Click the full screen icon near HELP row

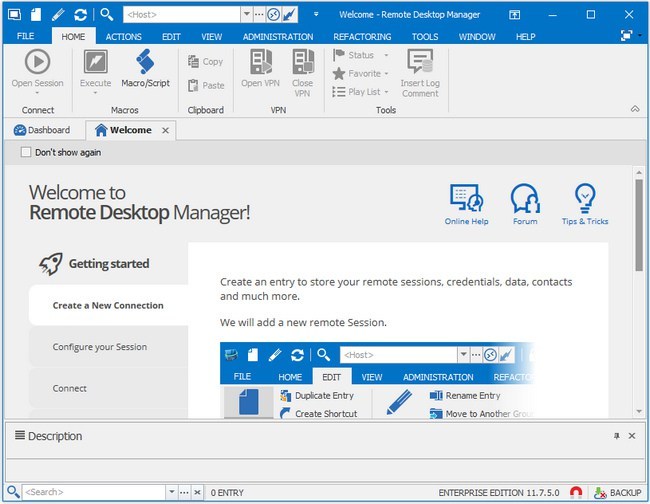(x=626, y=36)
